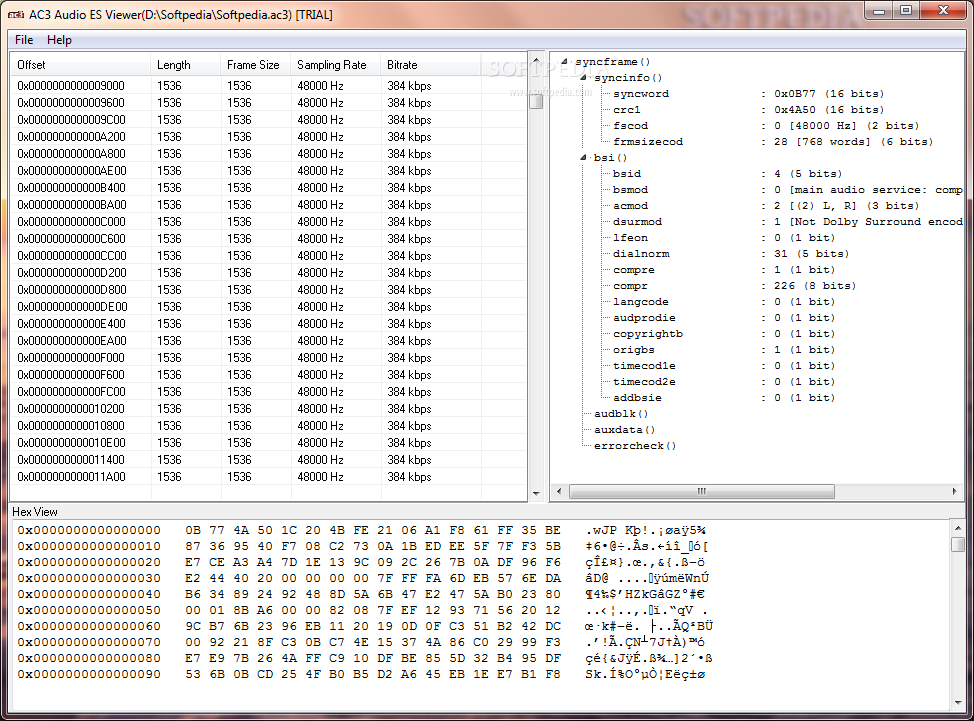This screenshot has width=974, height=721.
Task: Sort by the Offset column header
Action: [x=80, y=65]
